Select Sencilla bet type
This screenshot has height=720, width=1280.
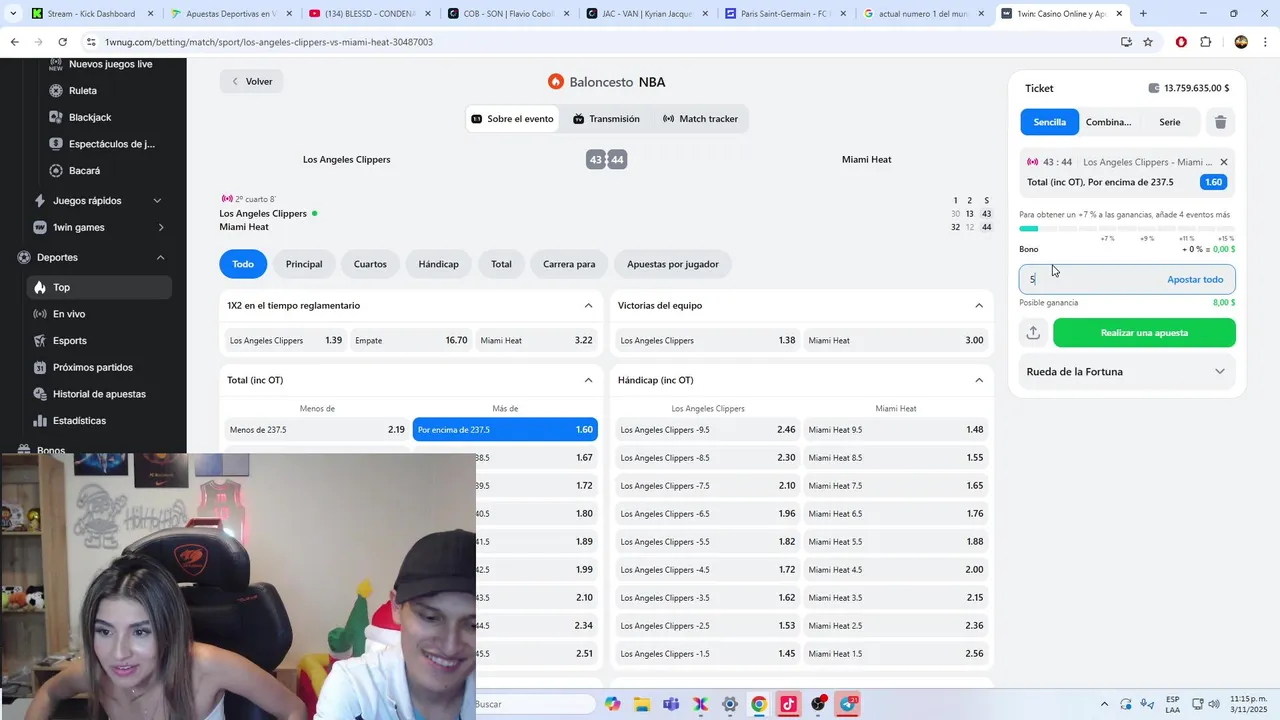point(1050,122)
